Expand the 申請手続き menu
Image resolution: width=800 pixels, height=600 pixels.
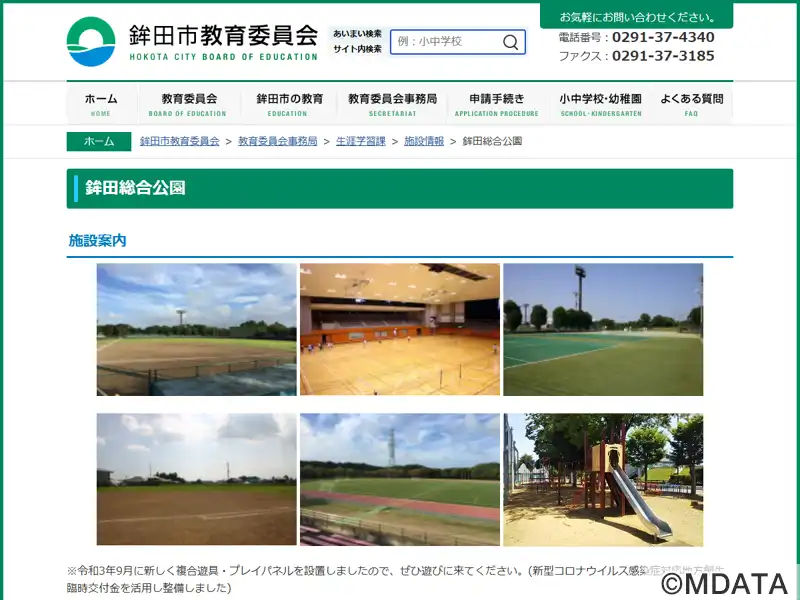tap(496, 104)
